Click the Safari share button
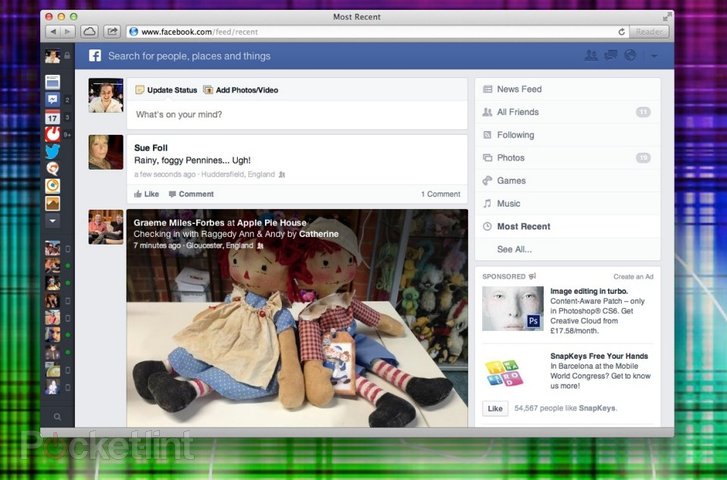This screenshot has width=727, height=480. [x=112, y=32]
